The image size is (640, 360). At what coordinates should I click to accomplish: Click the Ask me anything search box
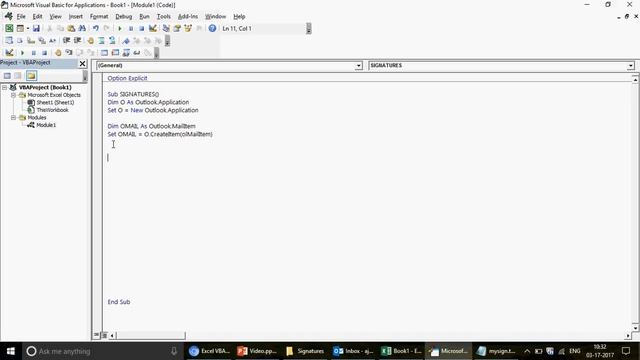pyautogui.click(x=101, y=351)
